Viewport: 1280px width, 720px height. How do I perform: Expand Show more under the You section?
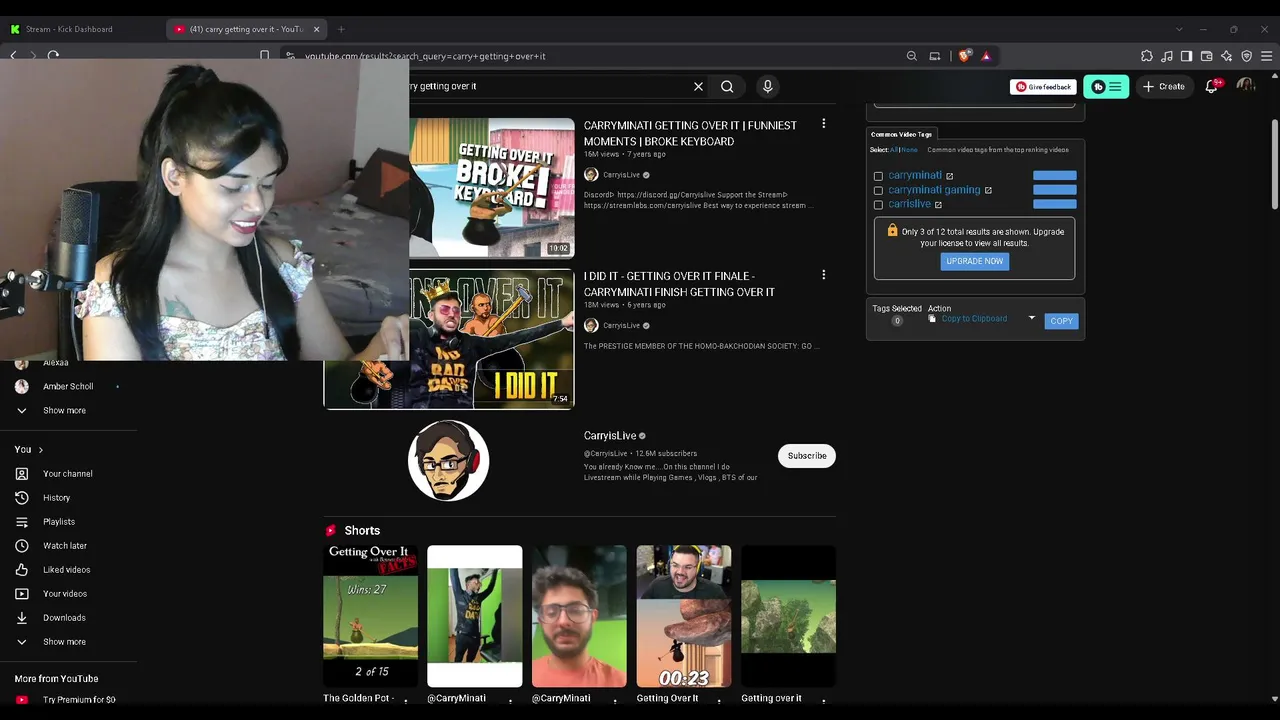(64, 642)
